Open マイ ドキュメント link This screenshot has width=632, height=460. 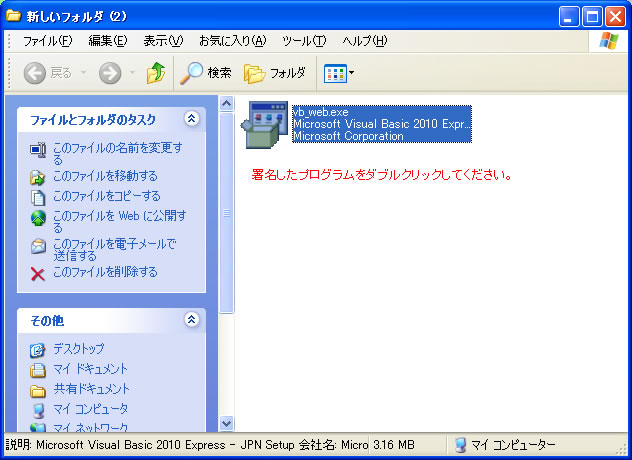coord(90,368)
